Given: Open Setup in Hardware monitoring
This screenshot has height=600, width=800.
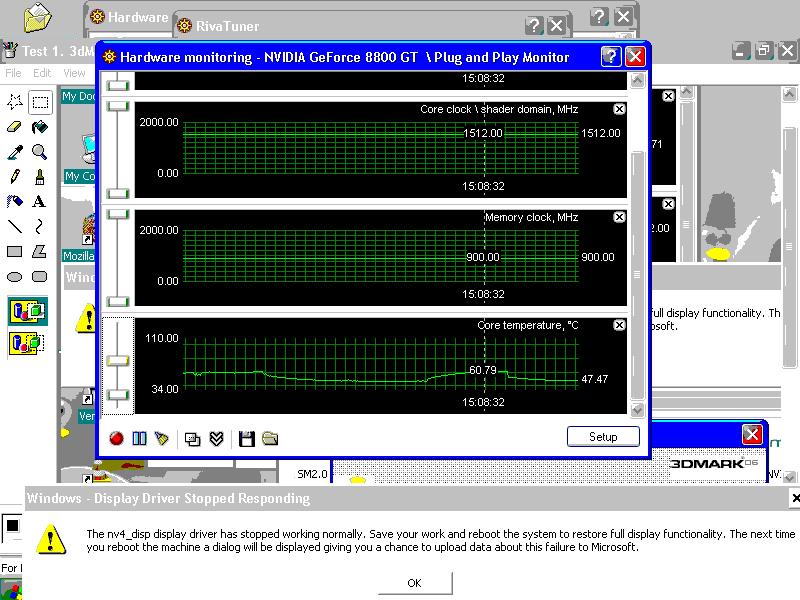Looking at the screenshot, I should point(603,437).
